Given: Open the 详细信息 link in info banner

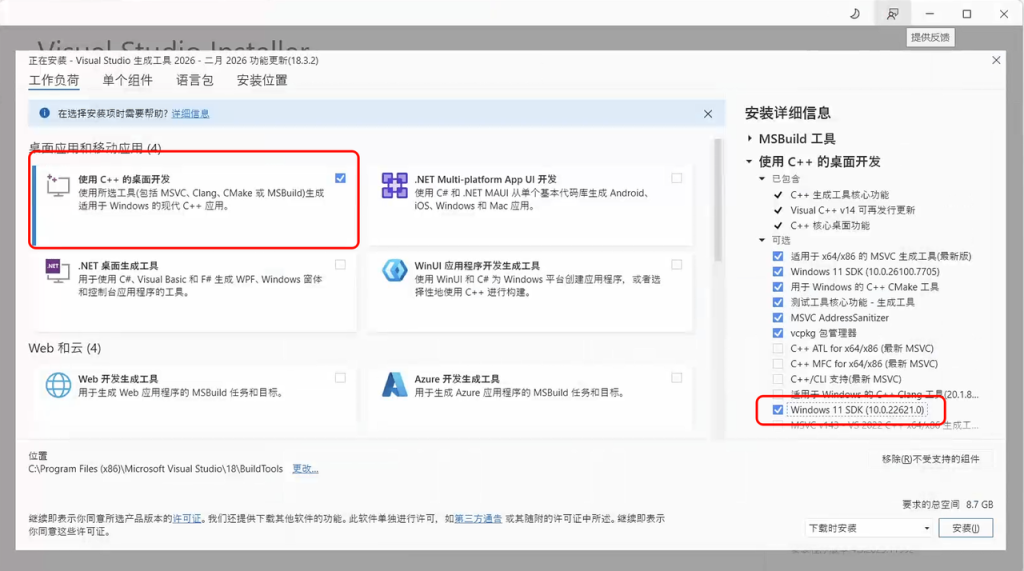Looking at the screenshot, I should click(190, 114).
